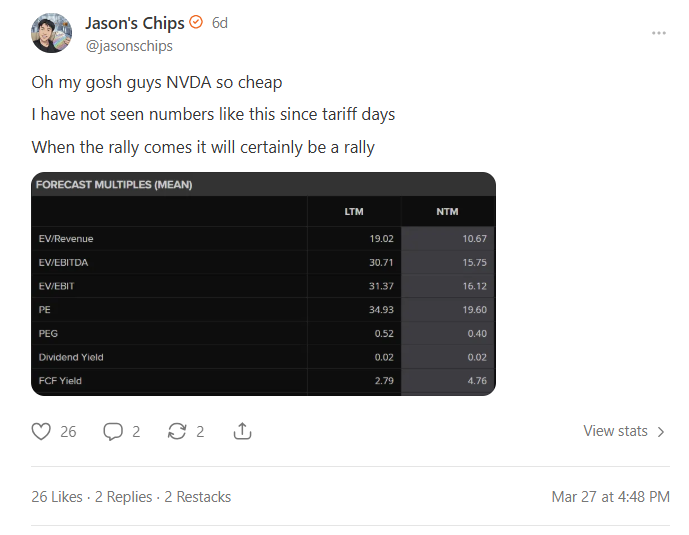Image resolution: width=689 pixels, height=535 pixels.
Task: Click Mar 27 at 4:48 PM timestamp
Action: pyautogui.click(x=610, y=497)
